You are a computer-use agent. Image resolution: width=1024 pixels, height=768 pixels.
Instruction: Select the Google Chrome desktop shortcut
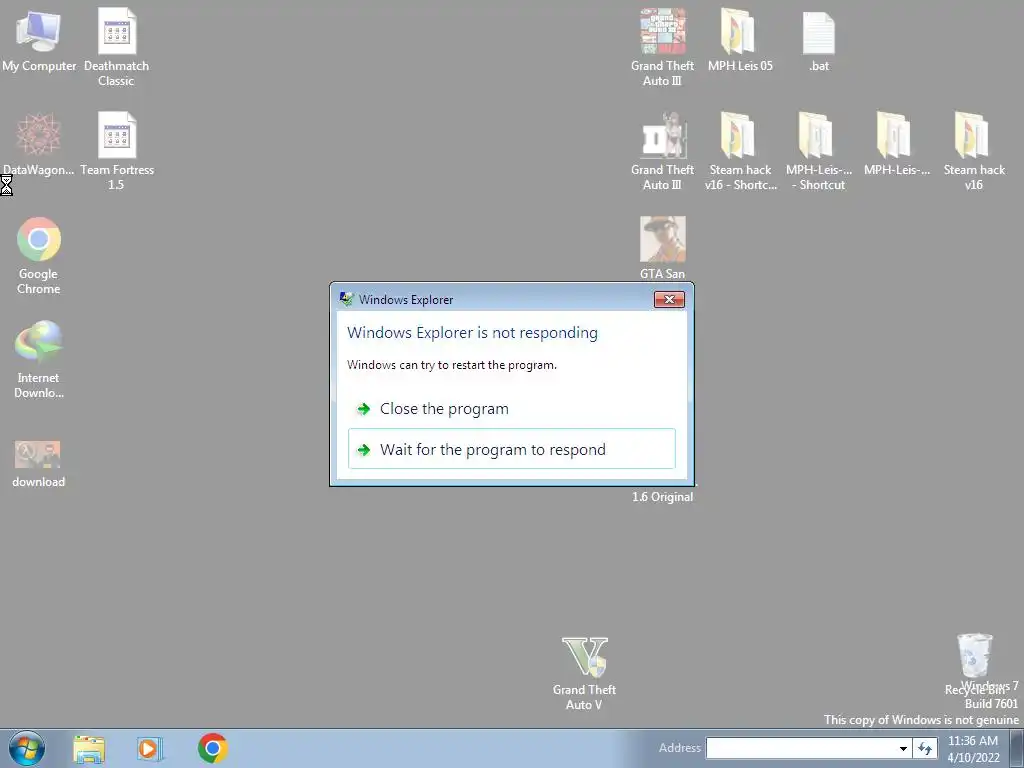(39, 255)
